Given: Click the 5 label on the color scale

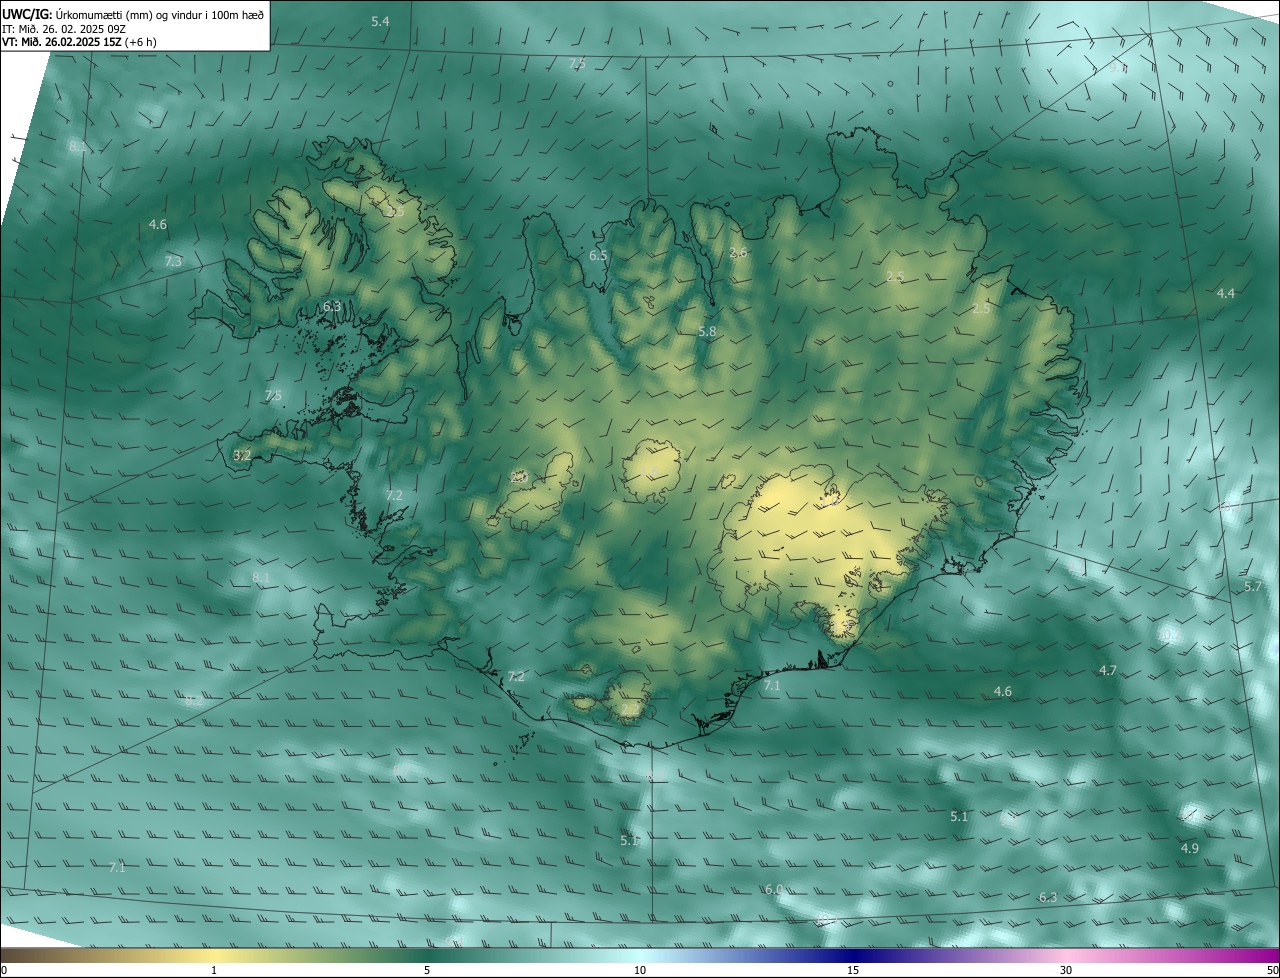Looking at the screenshot, I should pyautogui.click(x=427, y=970).
